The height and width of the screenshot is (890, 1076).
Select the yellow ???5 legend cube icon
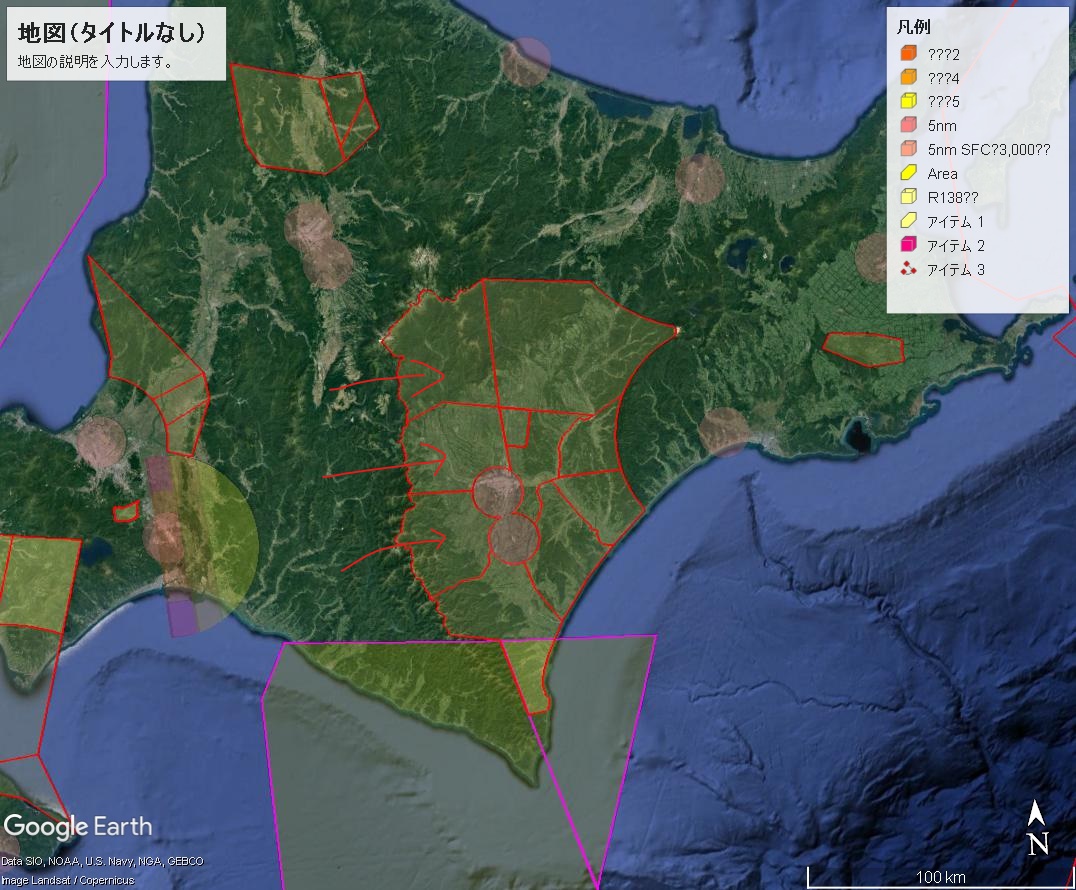pos(908,102)
